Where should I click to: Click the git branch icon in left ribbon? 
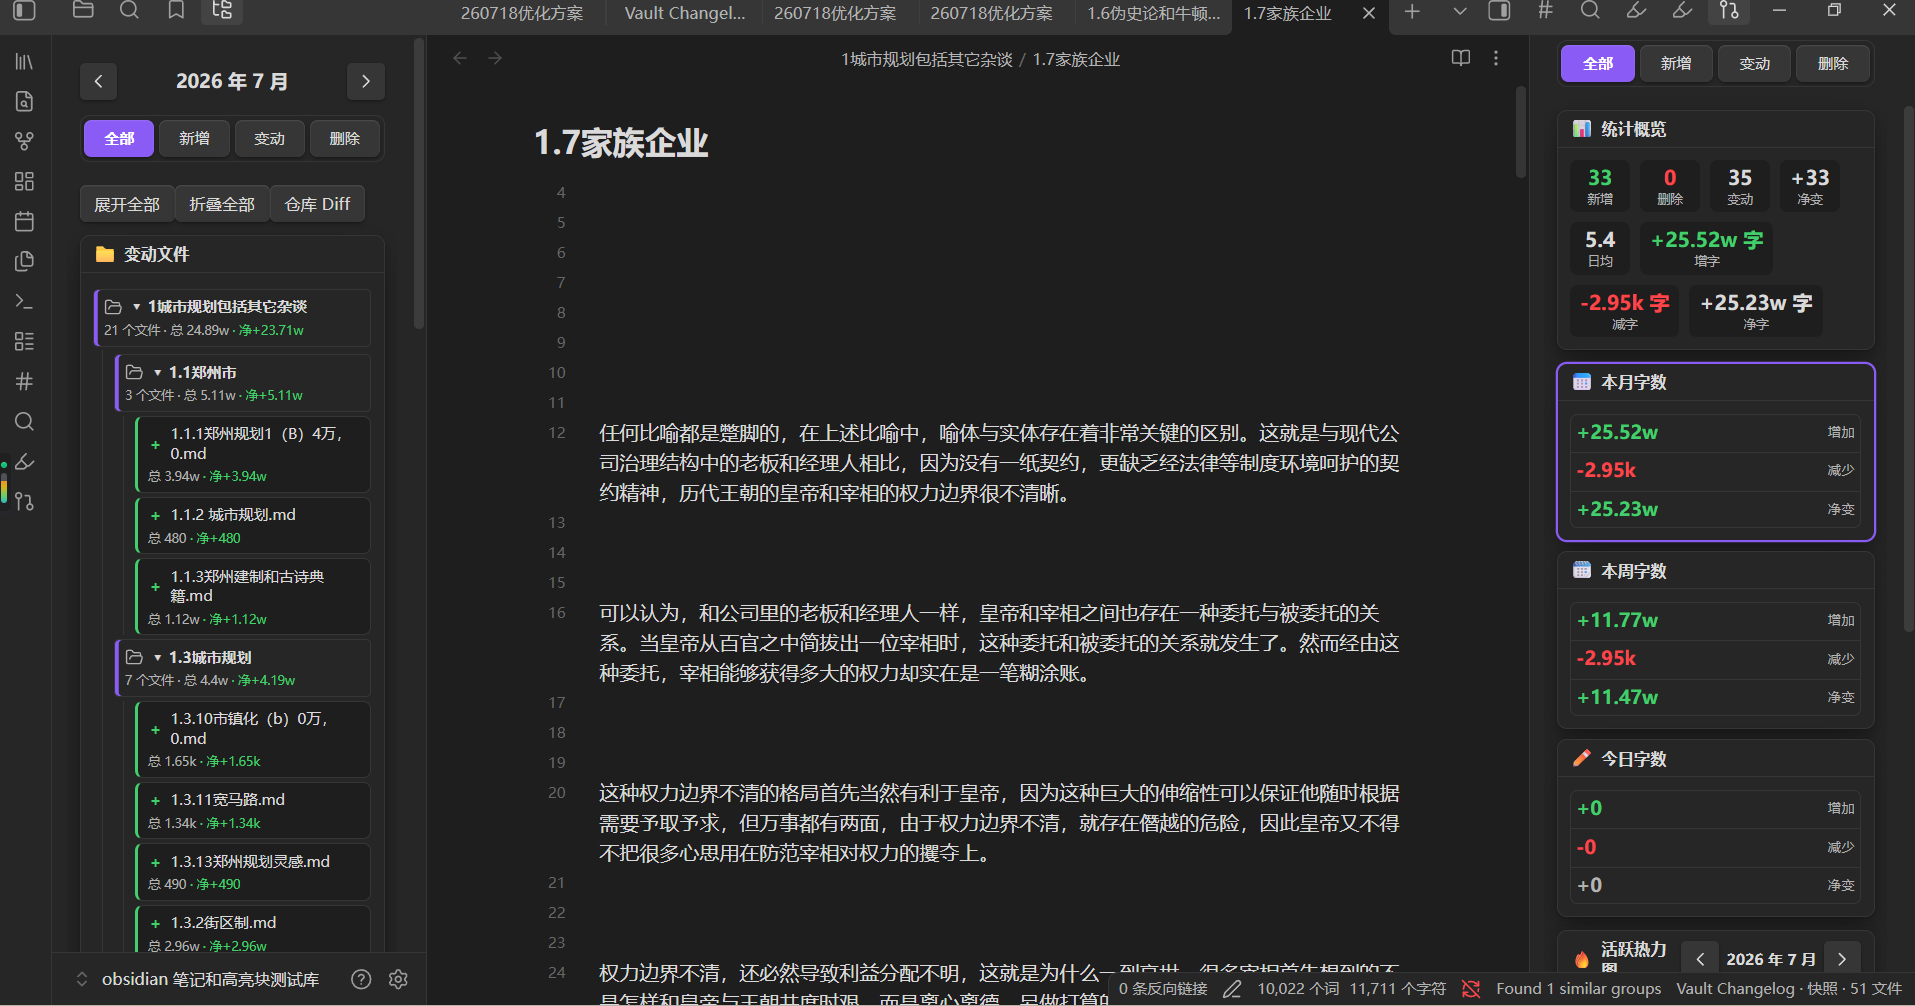(x=24, y=501)
